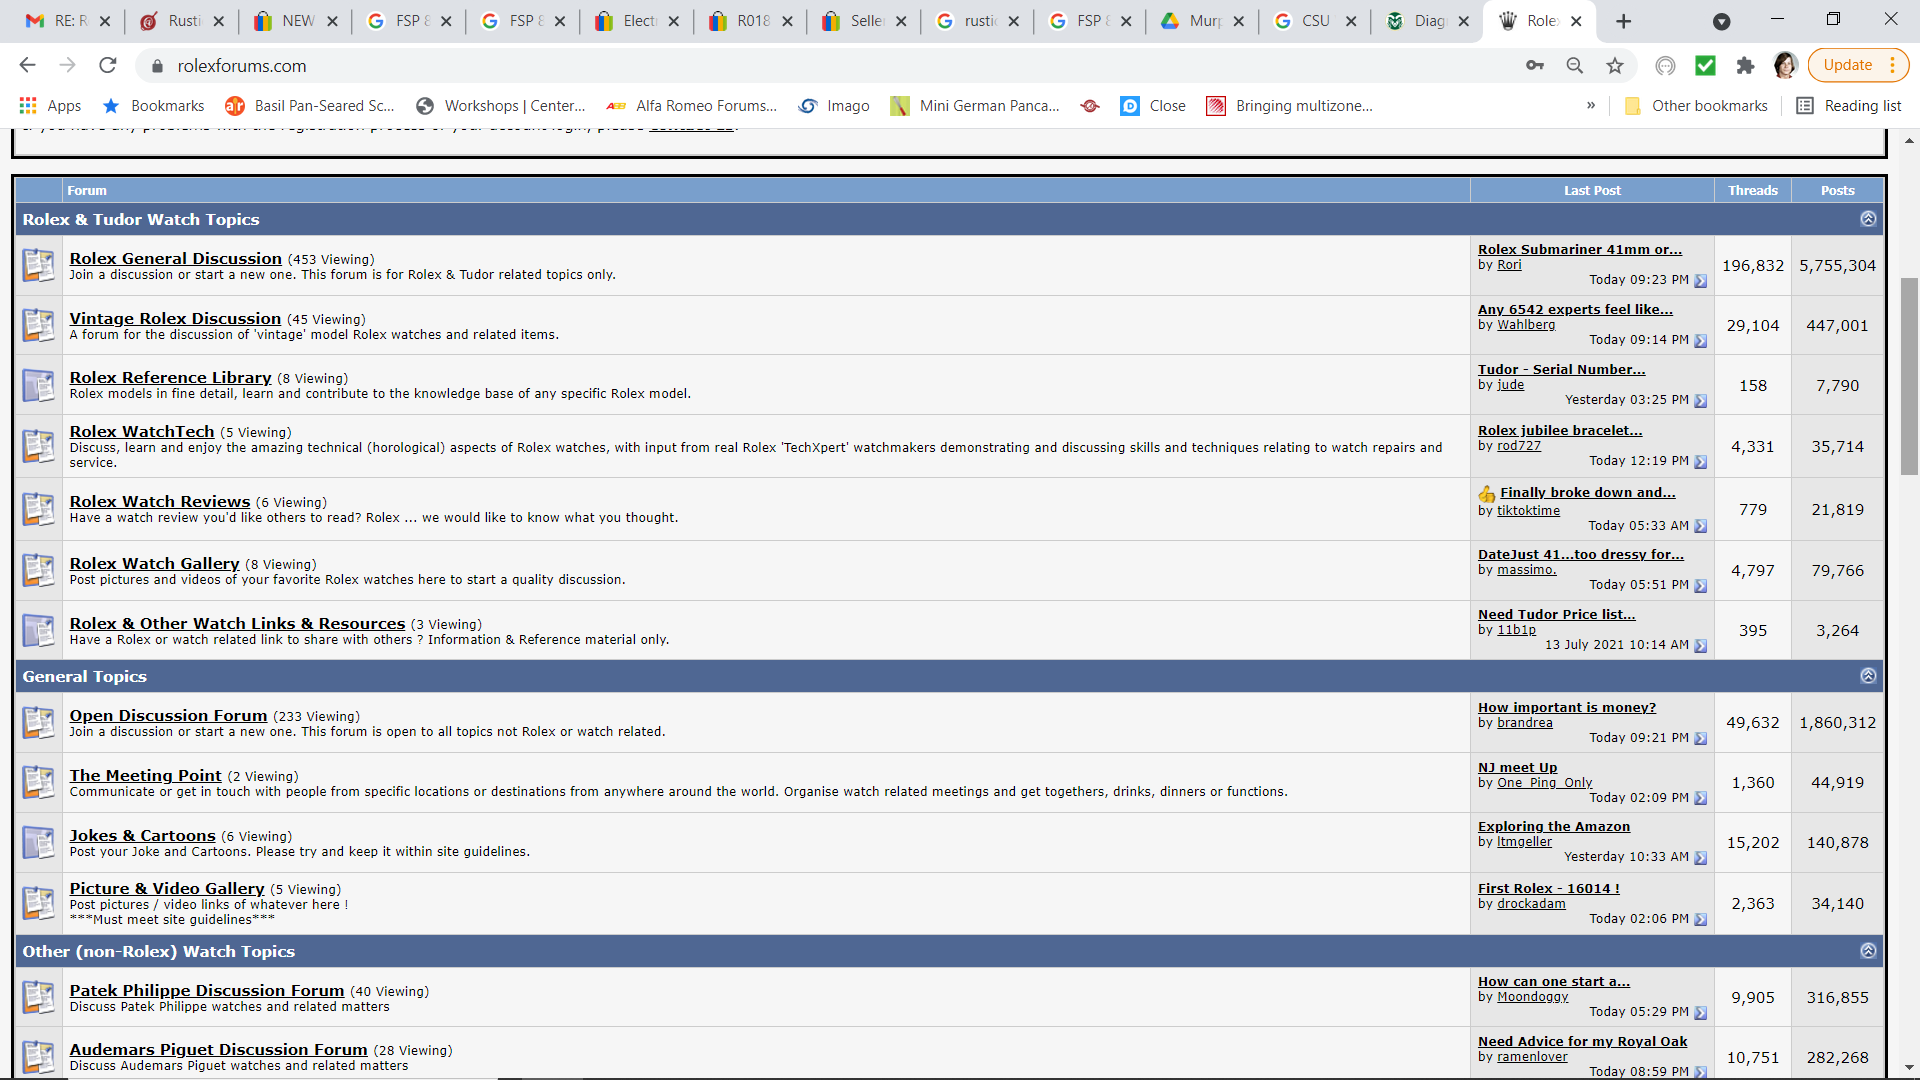Click the address bar URL field
Image resolution: width=1920 pixels, height=1080 pixels.
pyautogui.click(x=840, y=66)
